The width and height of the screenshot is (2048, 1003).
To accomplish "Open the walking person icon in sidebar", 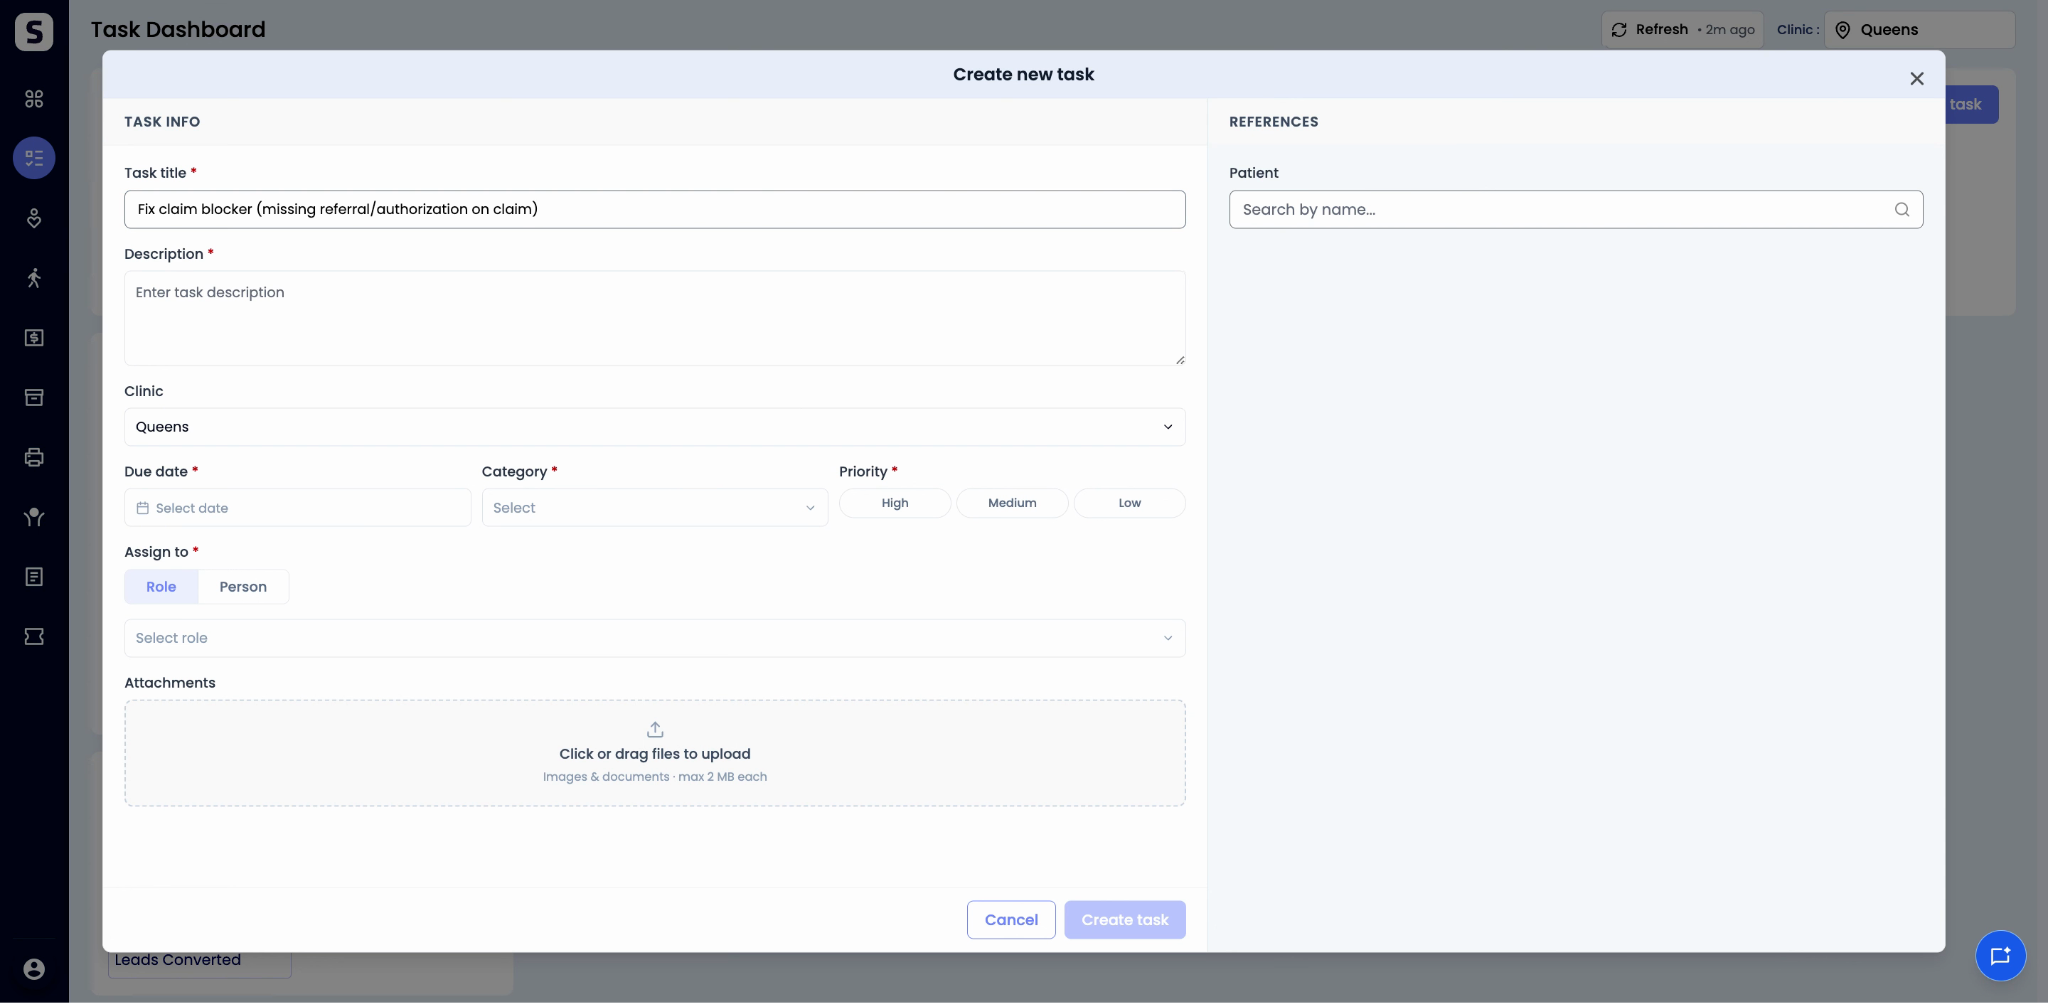I will point(34,278).
